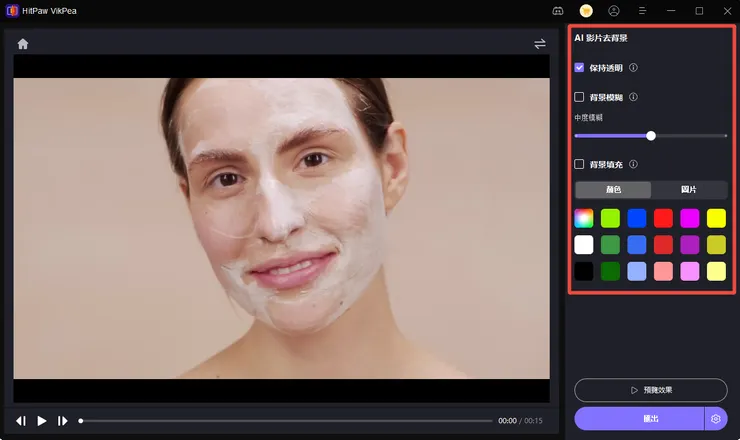
Task: Click the video preview of woman's face
Action: coord(281,228)
